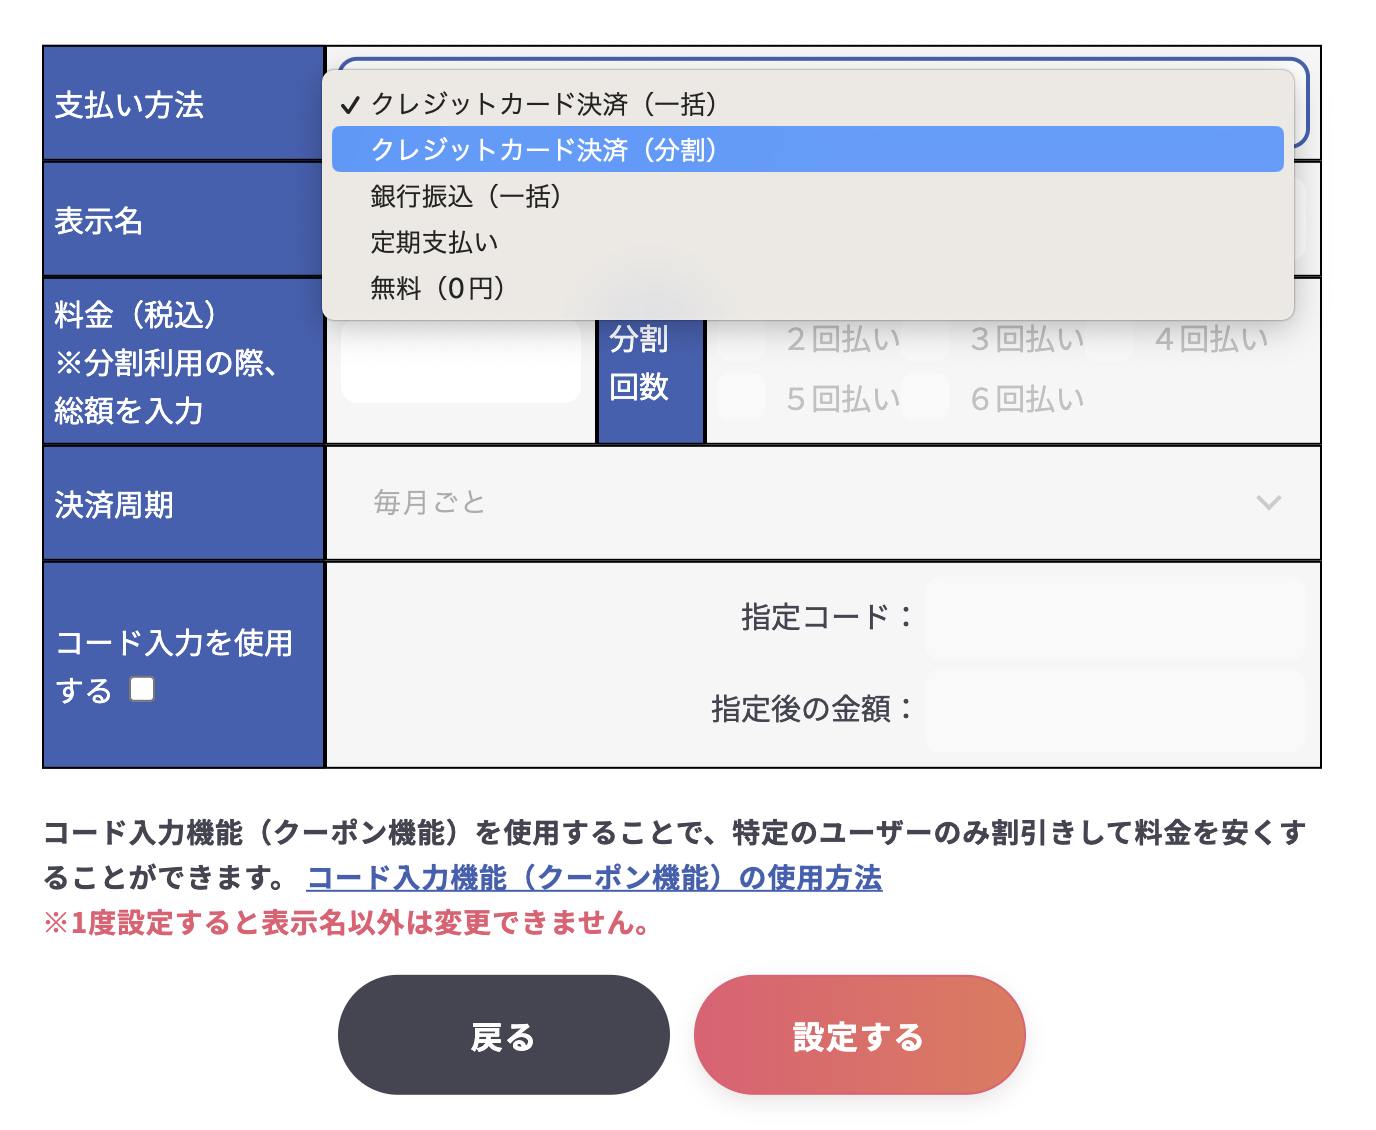The height and width of the screenshot is (1130, 1376).
Task: Click the 表示名 input field edge
Action: pyautogui.click(x=1302, y=219)
